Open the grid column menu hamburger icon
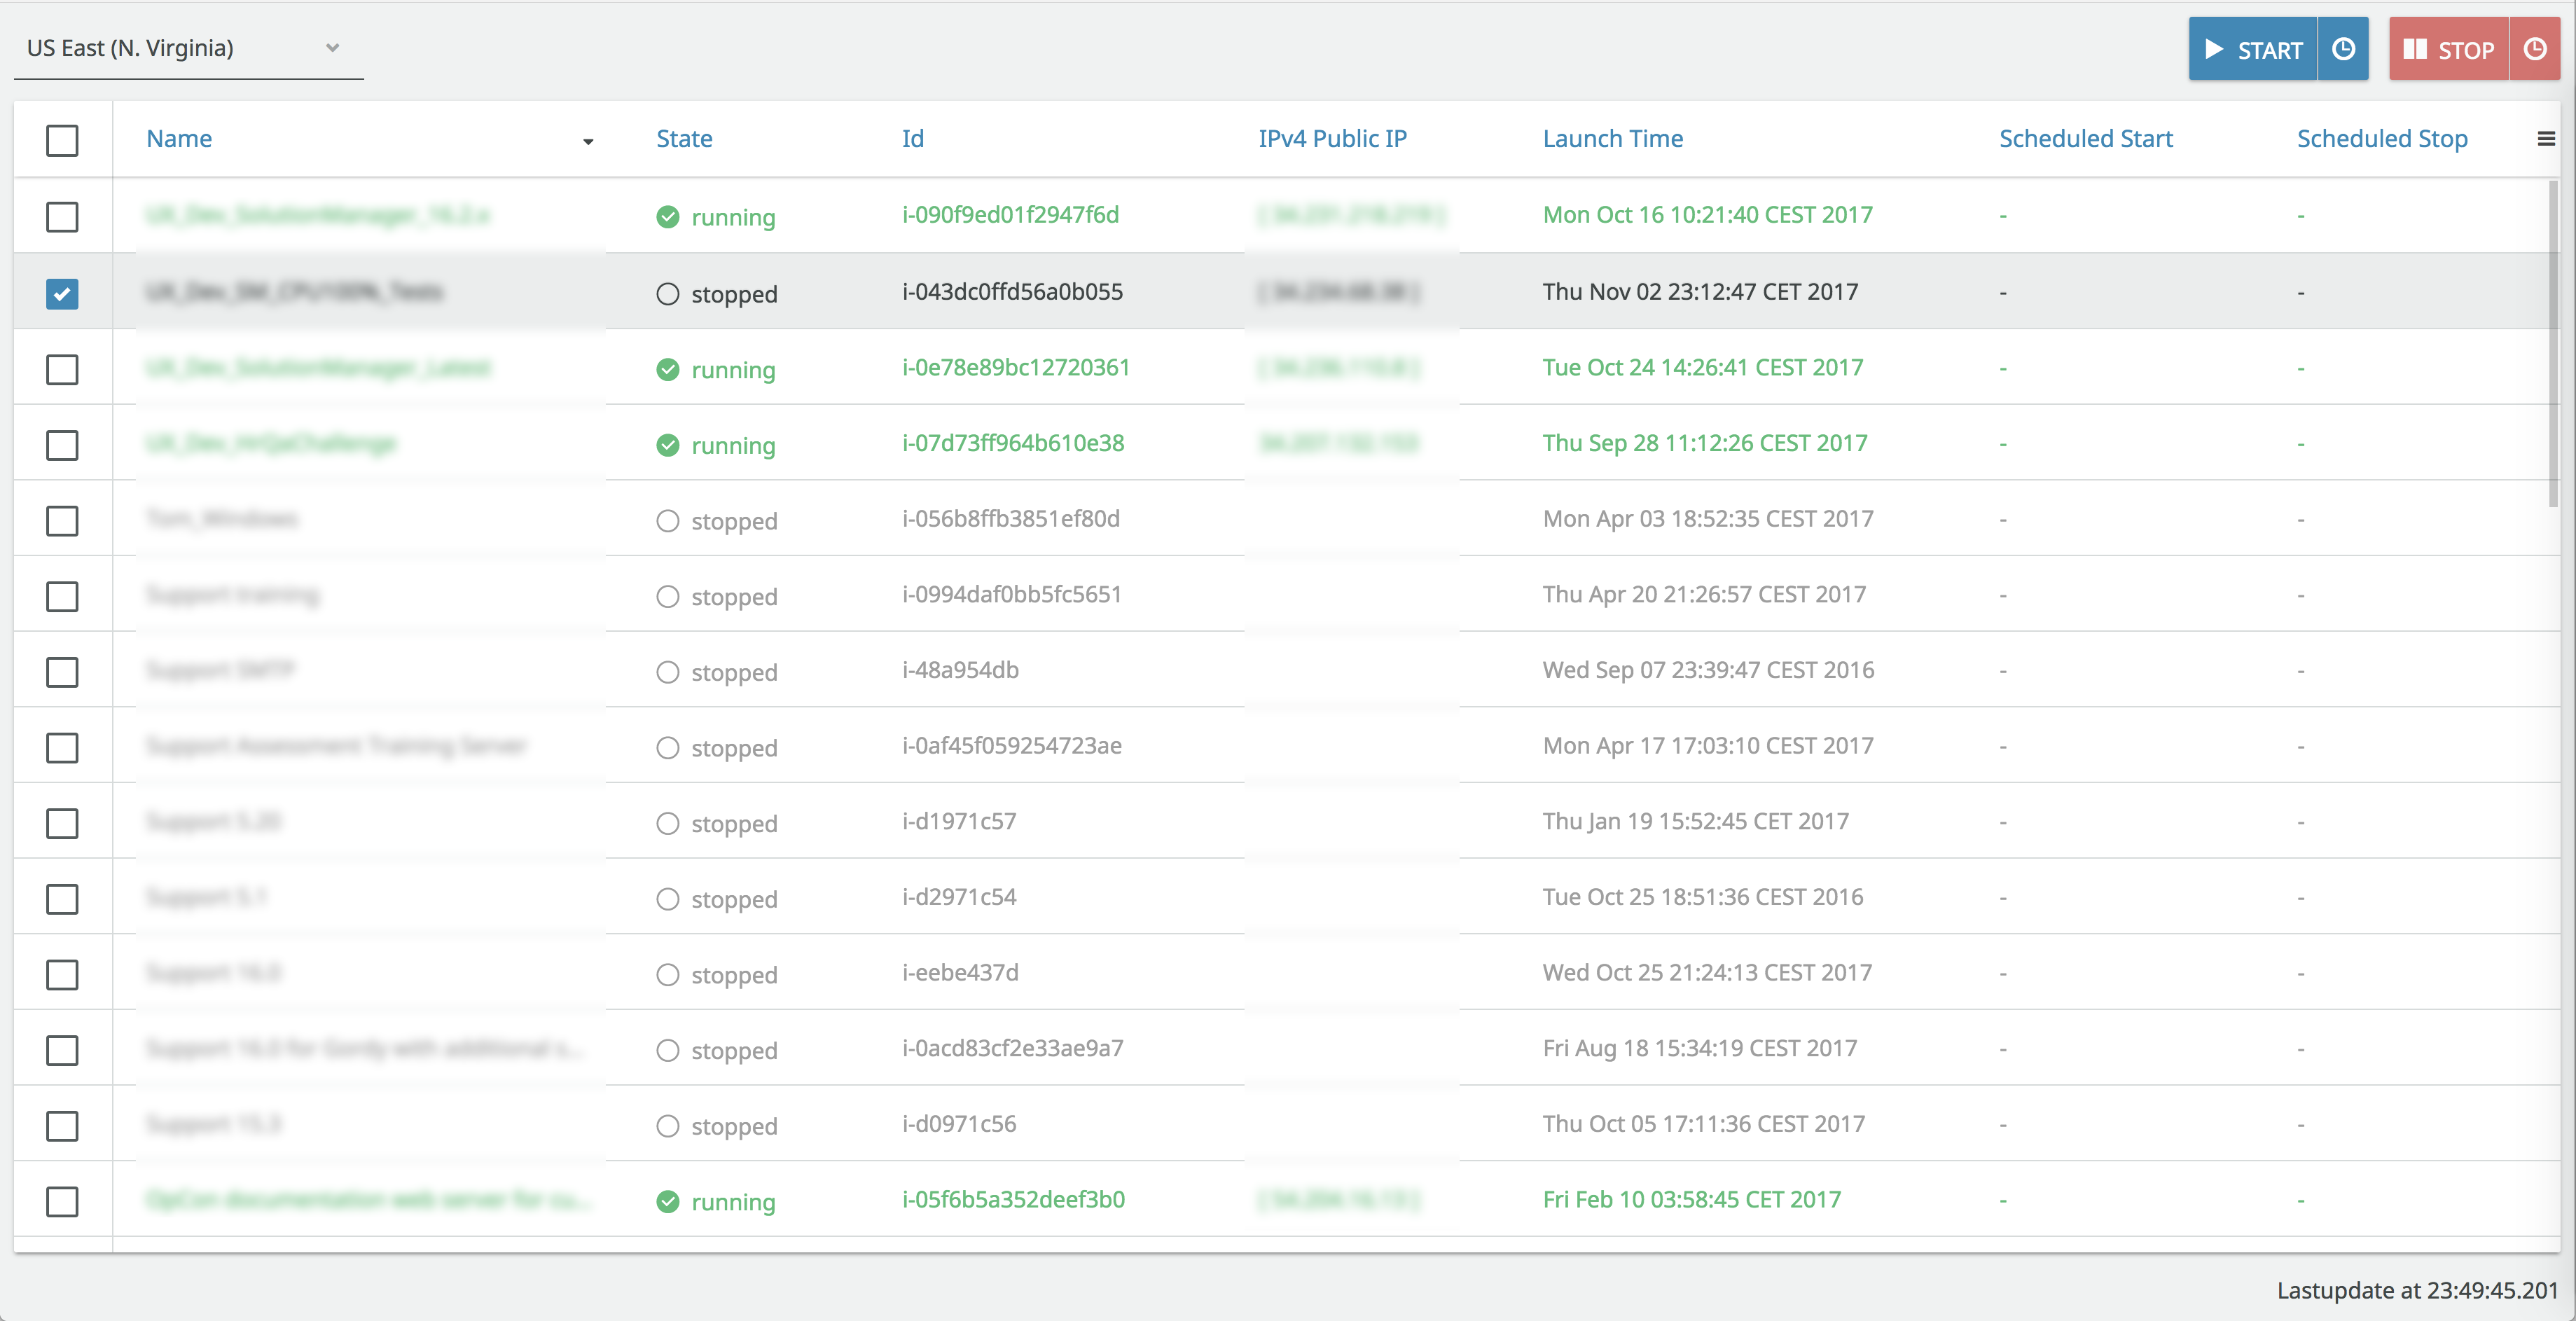 click(x=2546, y=139)
